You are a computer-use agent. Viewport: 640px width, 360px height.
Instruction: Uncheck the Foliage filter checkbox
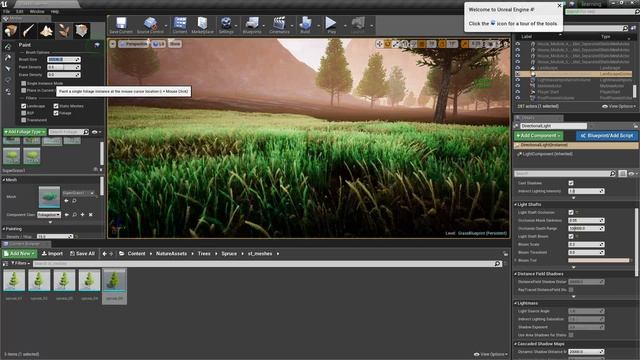pyautogui.click(x=56, y=113)
